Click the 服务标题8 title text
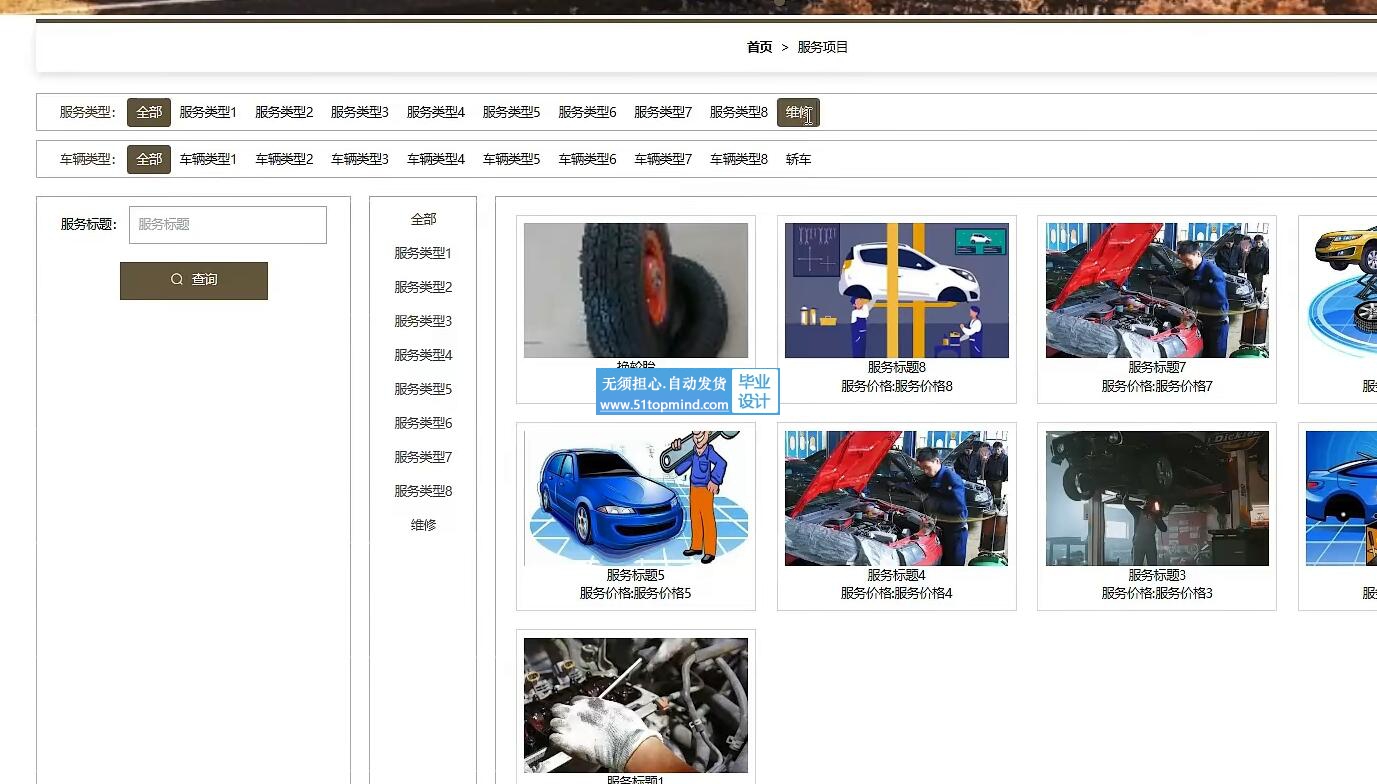Viewport: 1377px width, 784px height. click(897, 368)
